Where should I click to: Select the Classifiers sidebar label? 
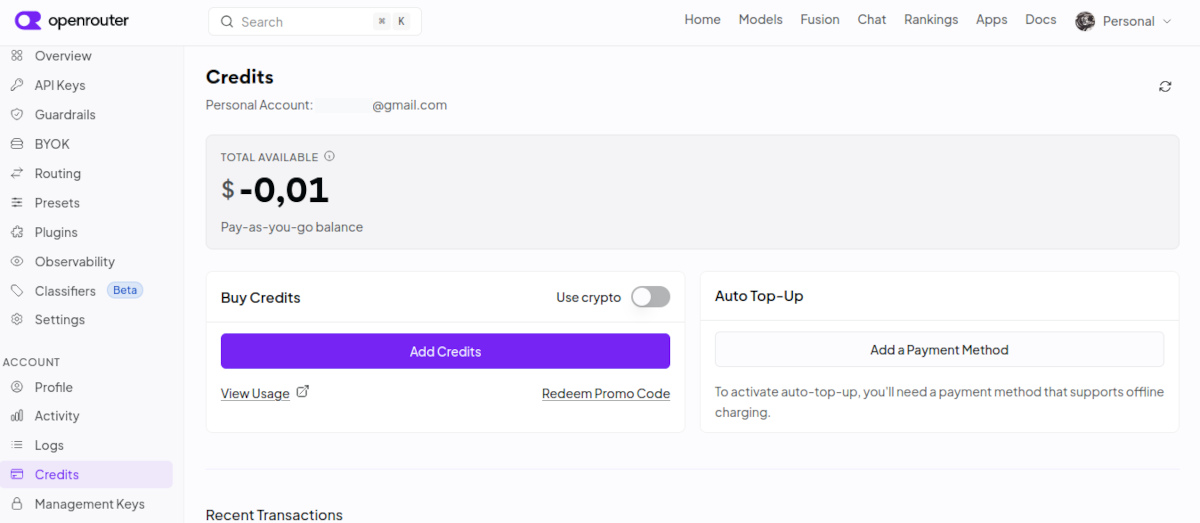[65, 291]
